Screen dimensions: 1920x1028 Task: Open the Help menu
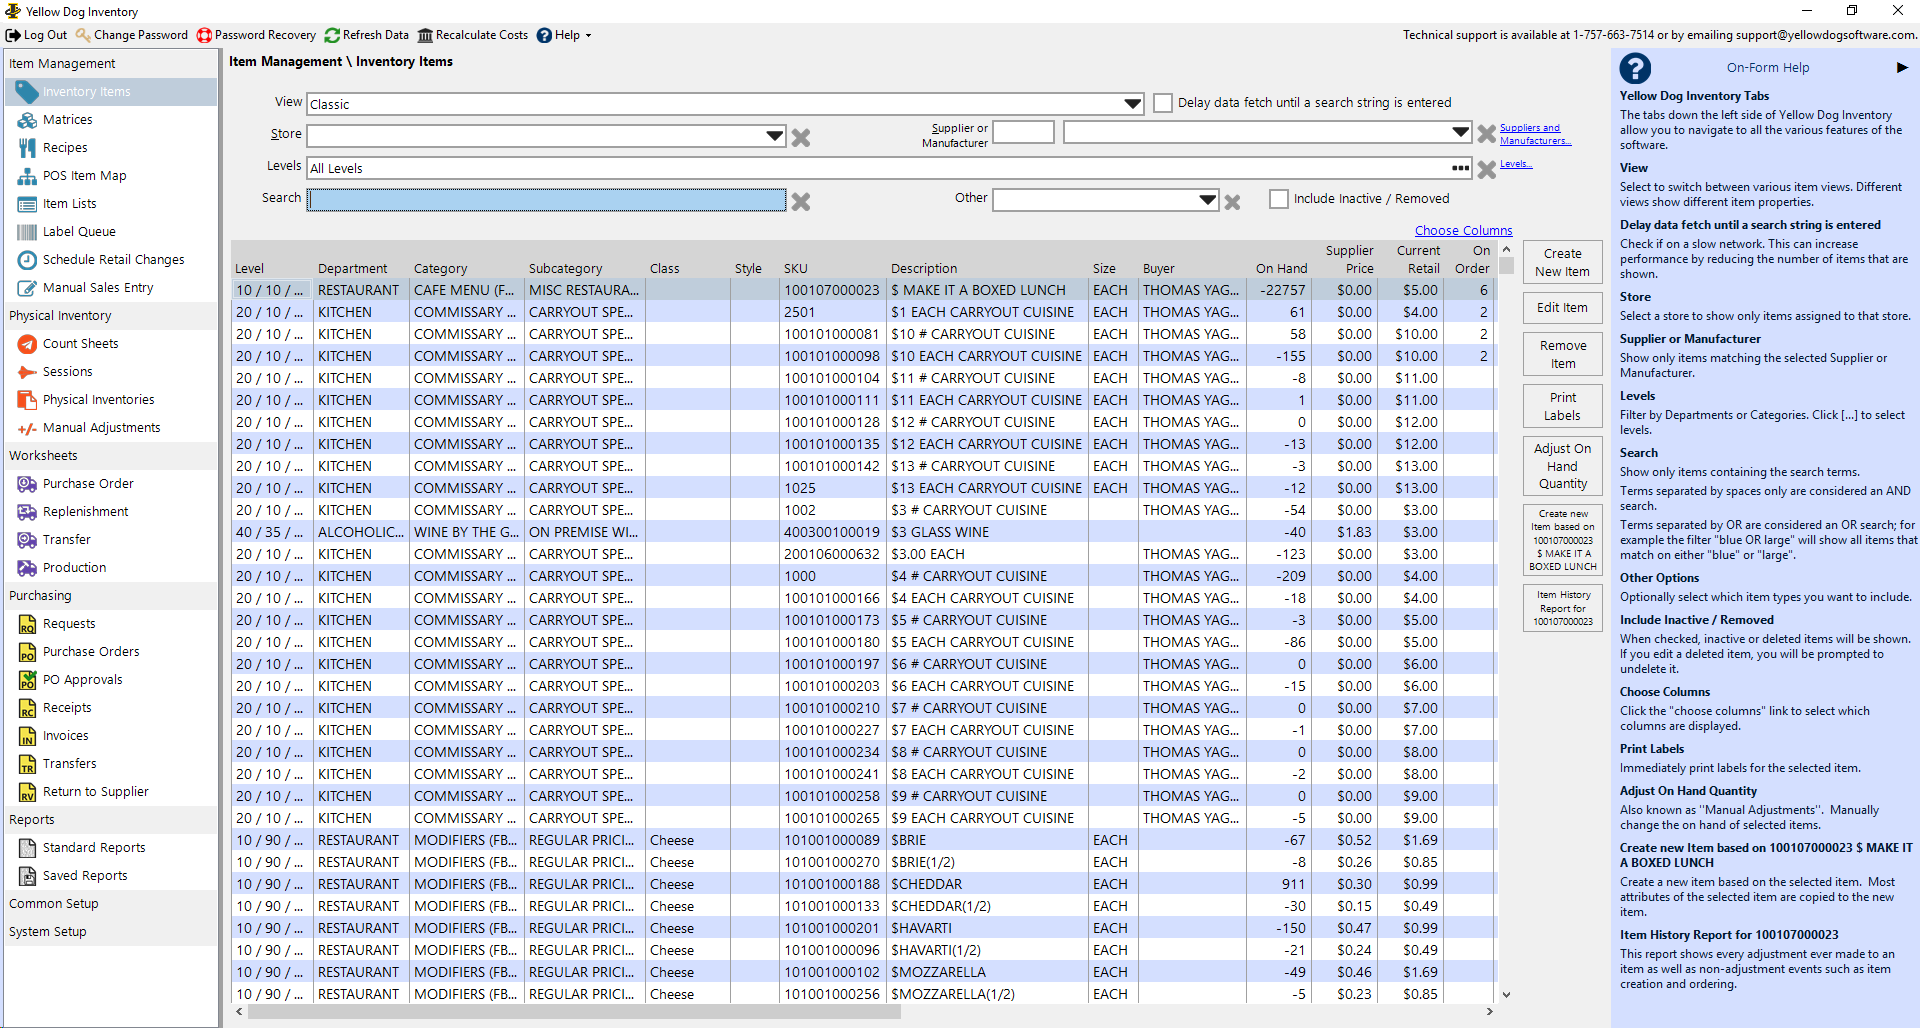pyautogui.click(x=565, y=35)
